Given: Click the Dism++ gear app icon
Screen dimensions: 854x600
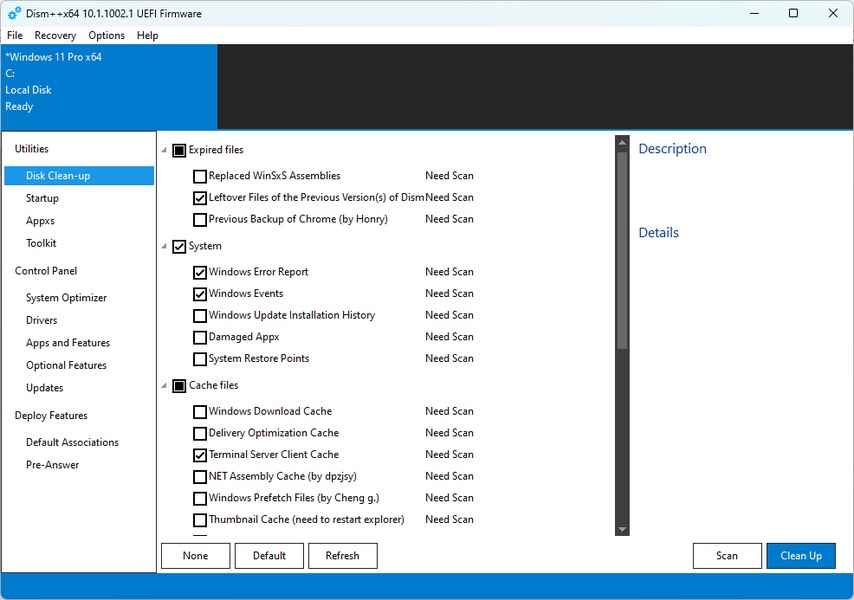Looking at the screenshot, I should (x=14, y=13).
